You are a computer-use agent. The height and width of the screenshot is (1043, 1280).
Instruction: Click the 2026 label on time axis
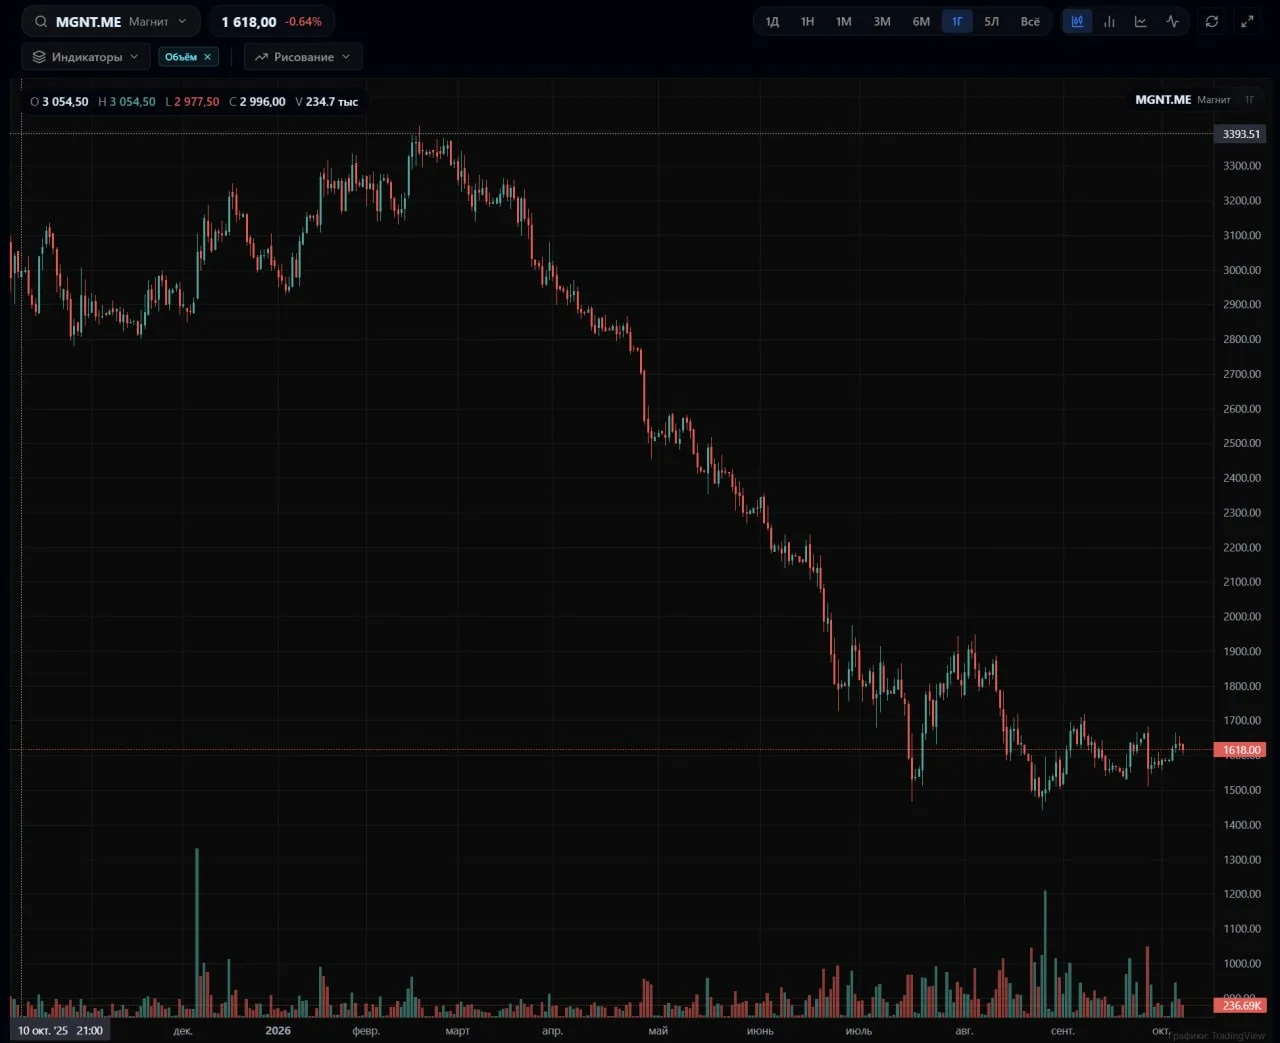click(278, 1030)
